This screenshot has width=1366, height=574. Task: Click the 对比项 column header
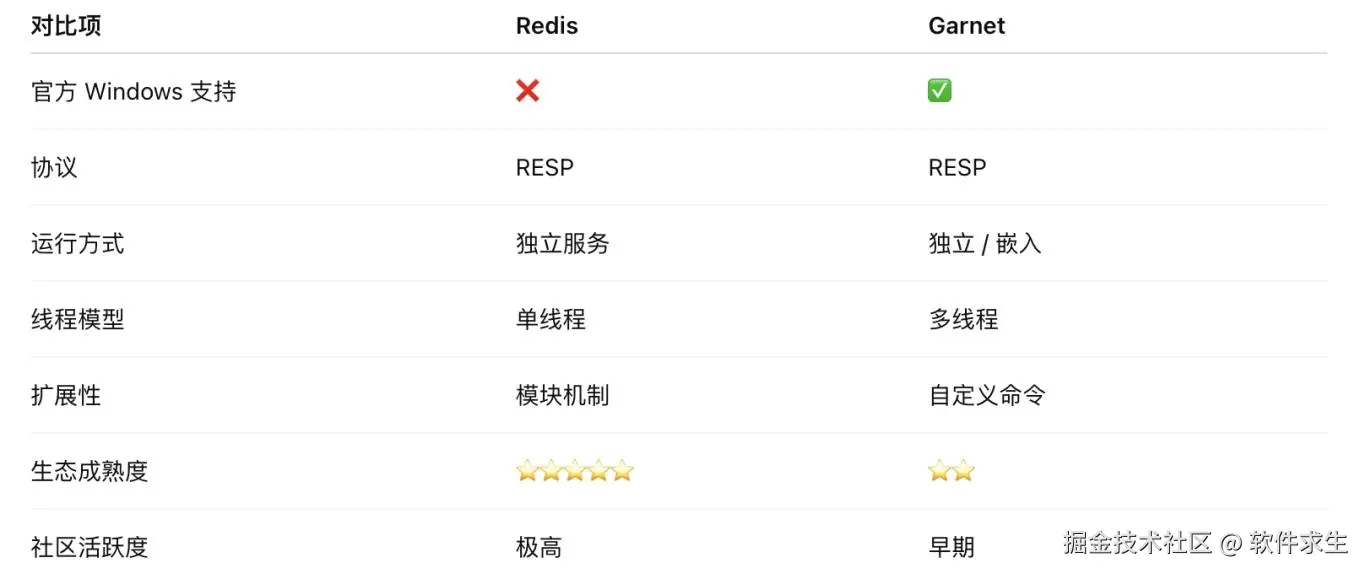(66, 26)
